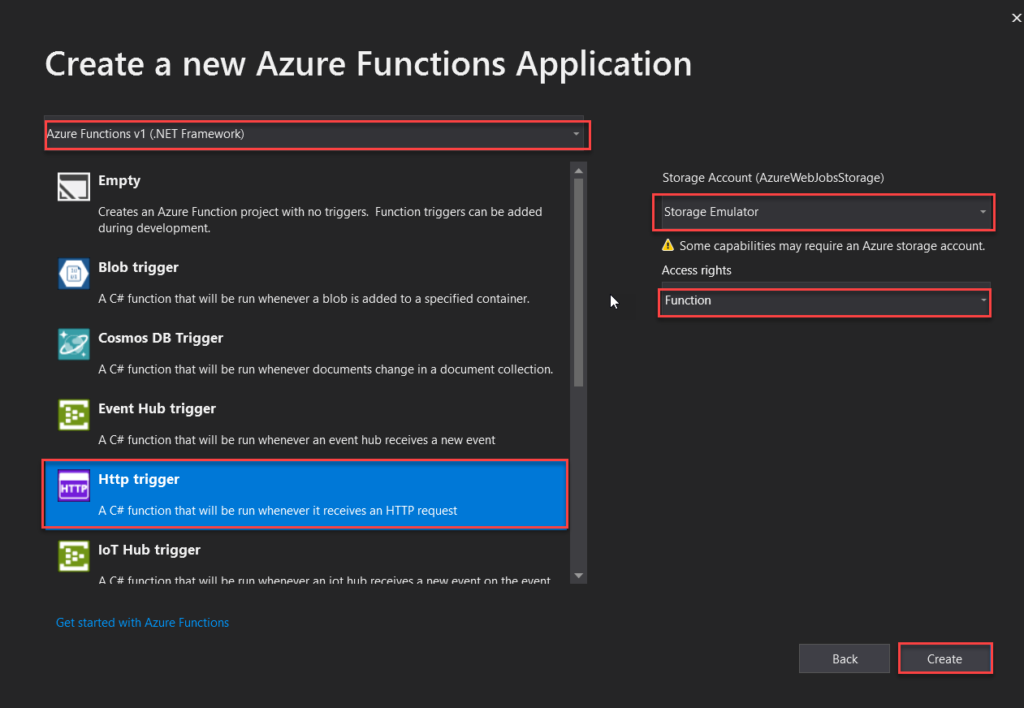1024x708 pixels.
Task: Click the Blob trigger description text
Action: (313, 298)
